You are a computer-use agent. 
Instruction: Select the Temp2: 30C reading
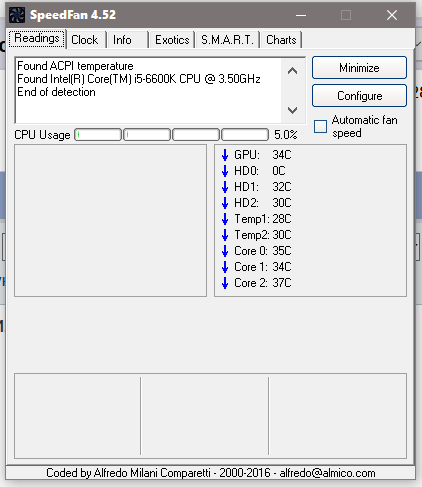point(263,235)
